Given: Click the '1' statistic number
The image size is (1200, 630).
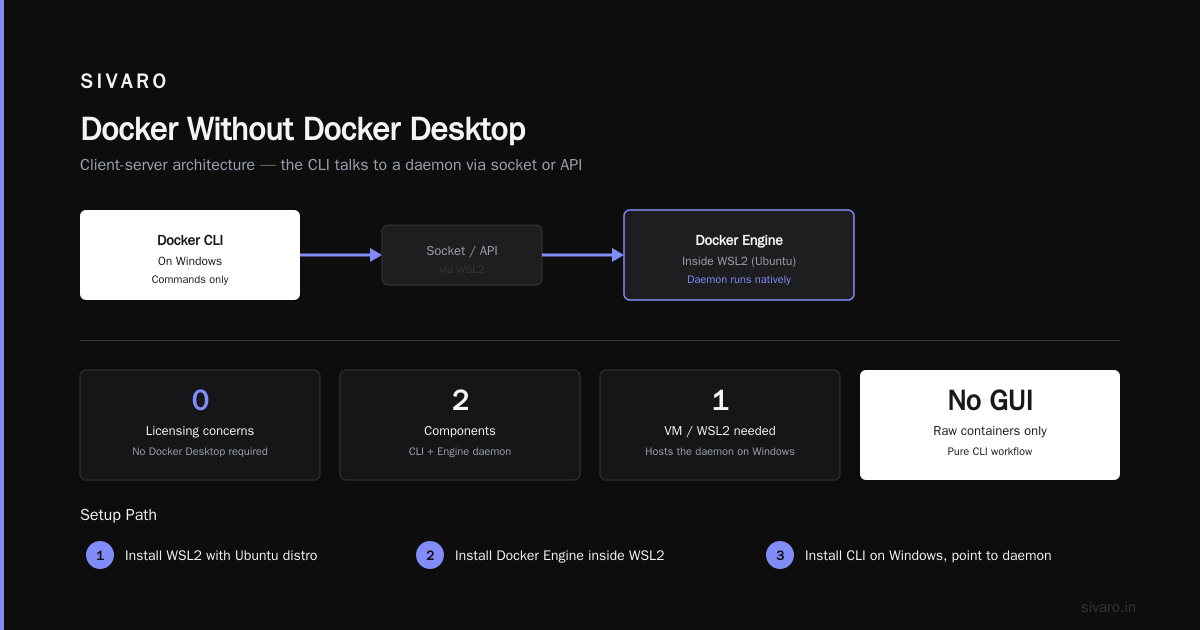Looking at the screenshot, I should click(720, 400).
